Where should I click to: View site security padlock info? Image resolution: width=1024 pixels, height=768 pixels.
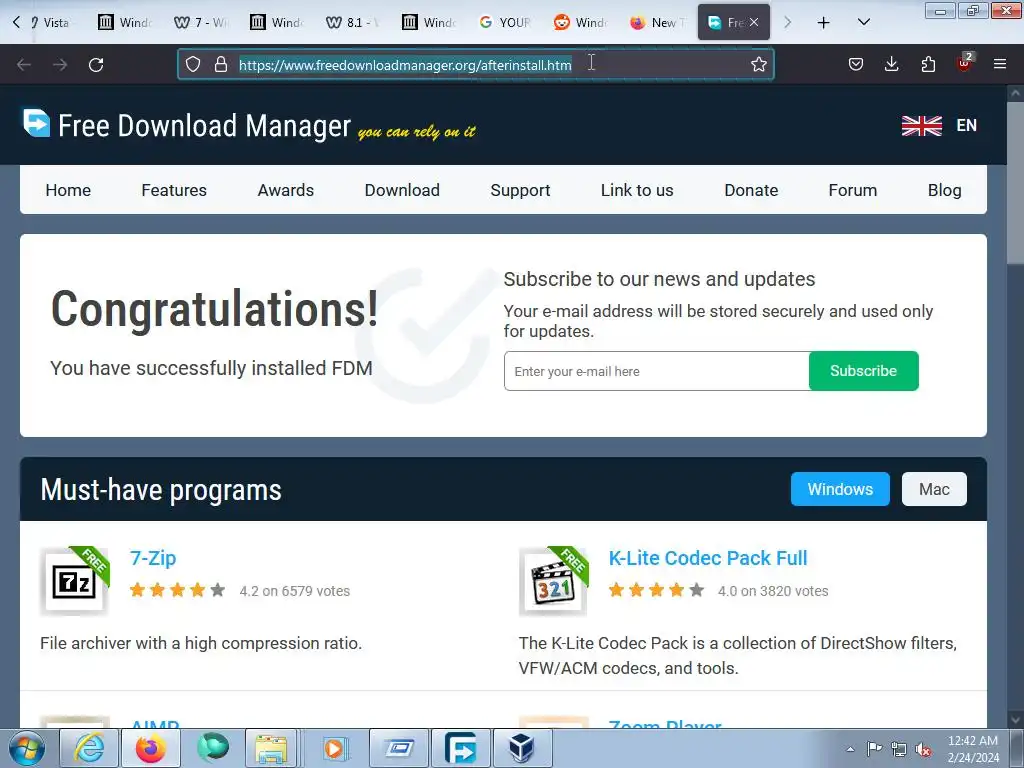click(221, 64)
